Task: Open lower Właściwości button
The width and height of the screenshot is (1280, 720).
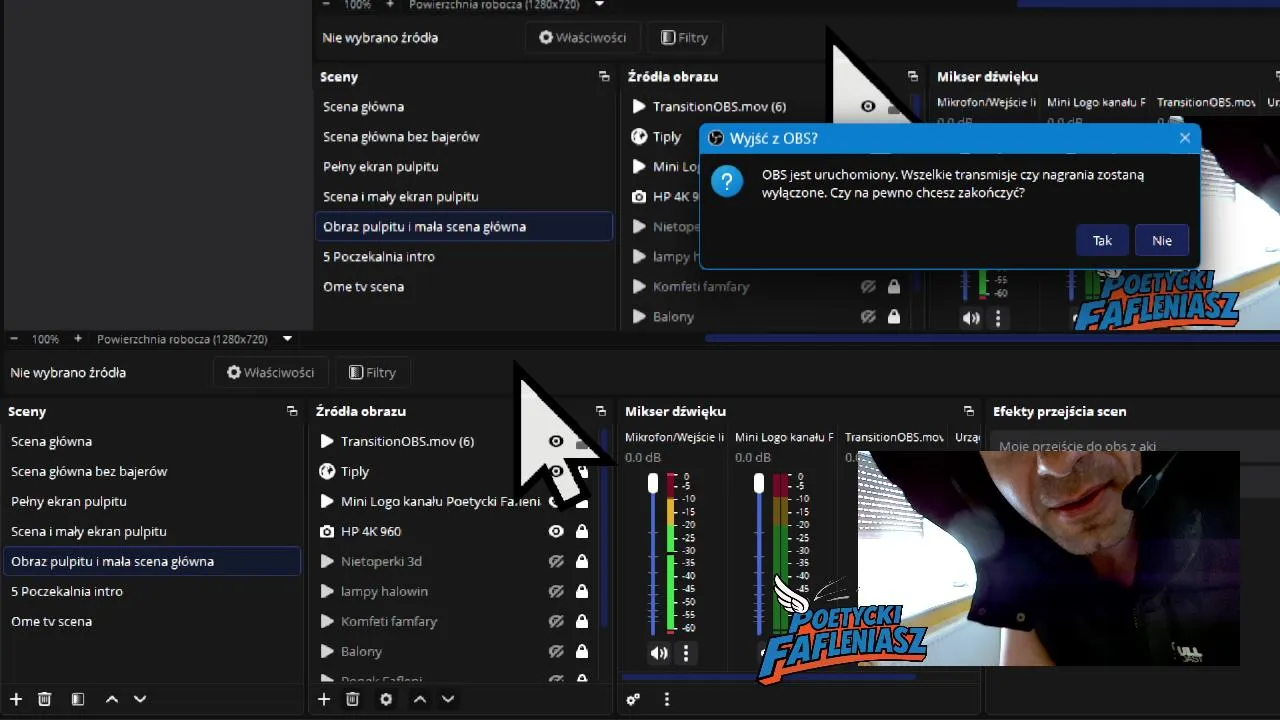Action: point(270,372)
